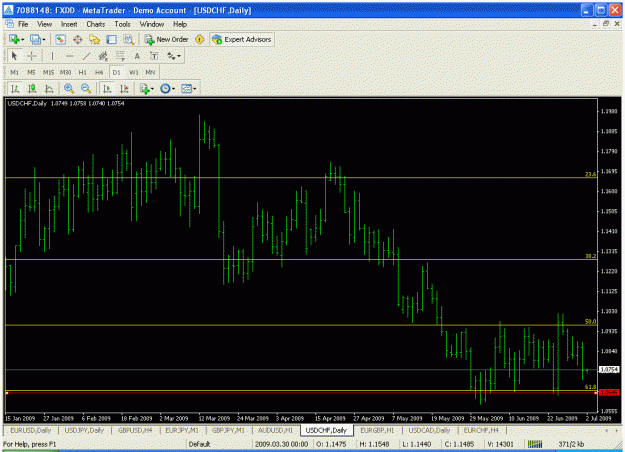The height and width of the screenshot is (452, 625).
Task: Click the connection status bars icon
Action: click(535, 444)
